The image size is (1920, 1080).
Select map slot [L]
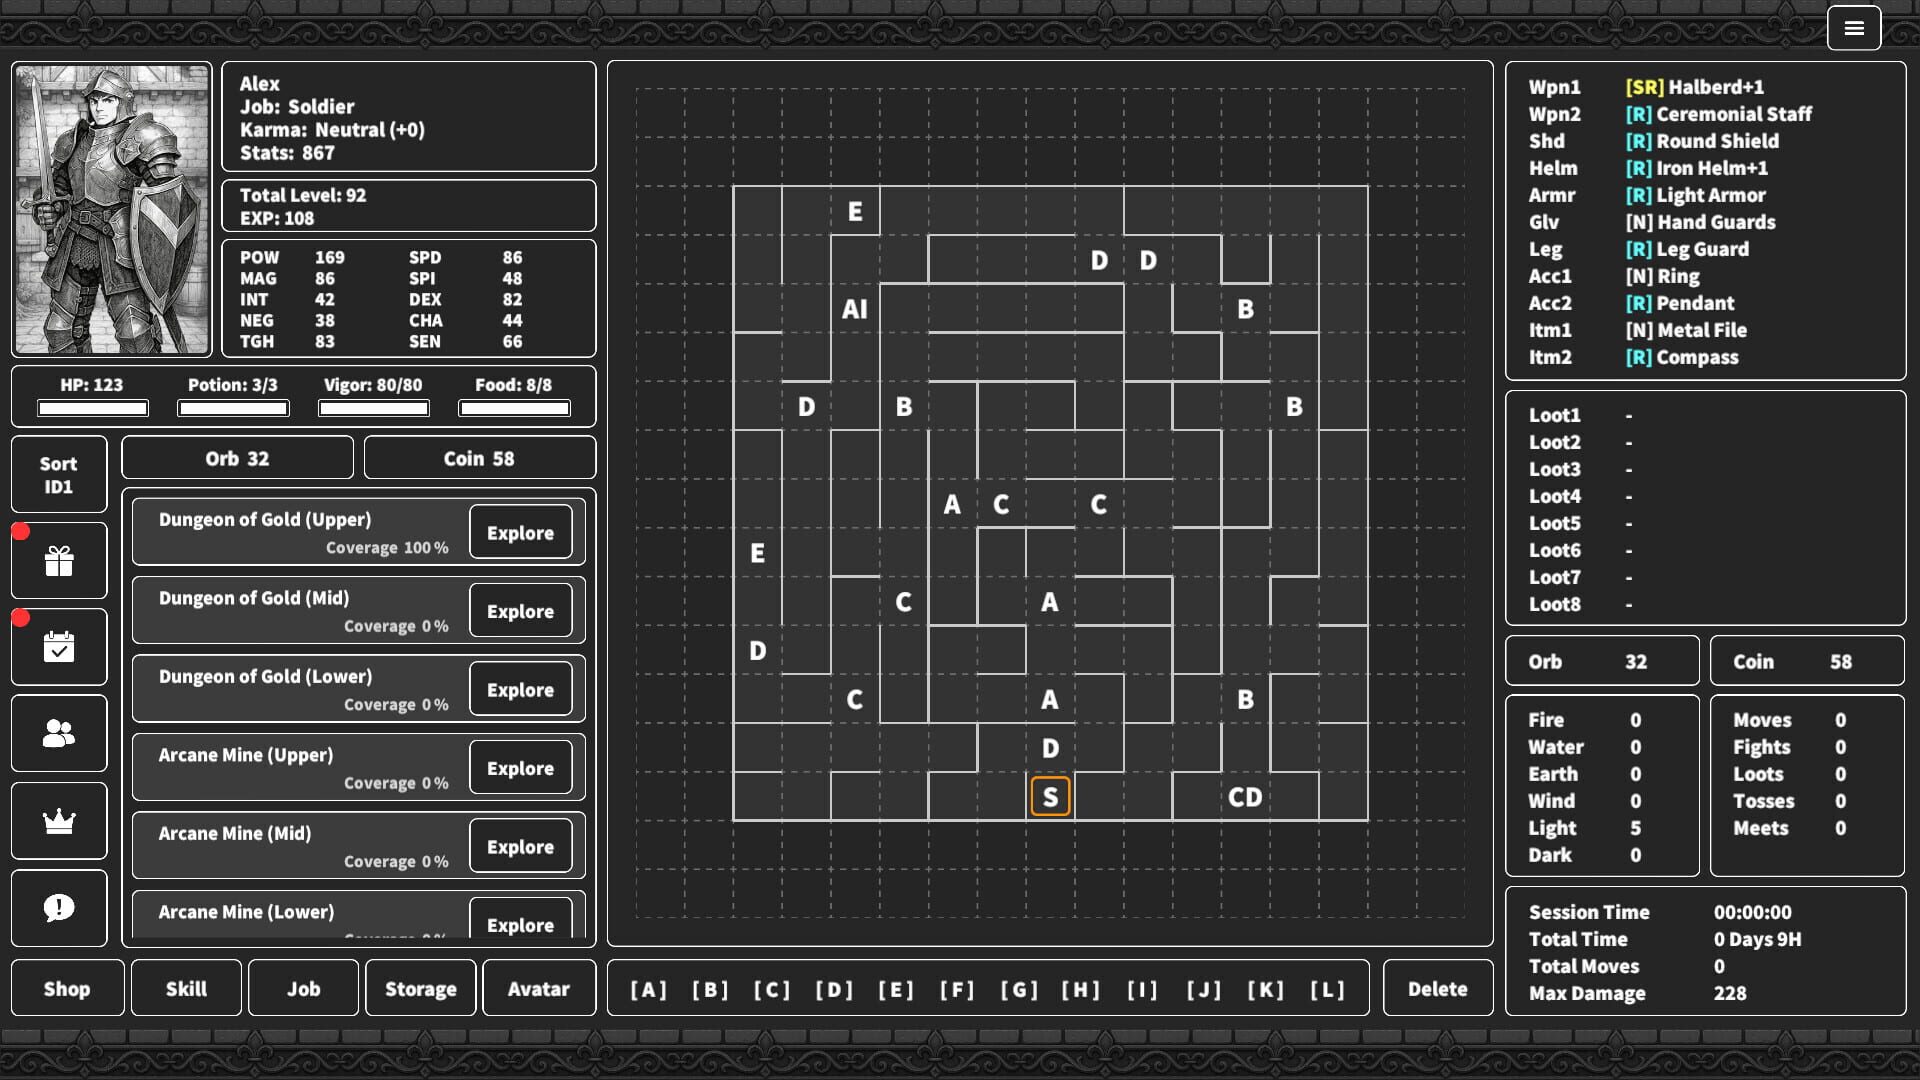pos(1327,990)
